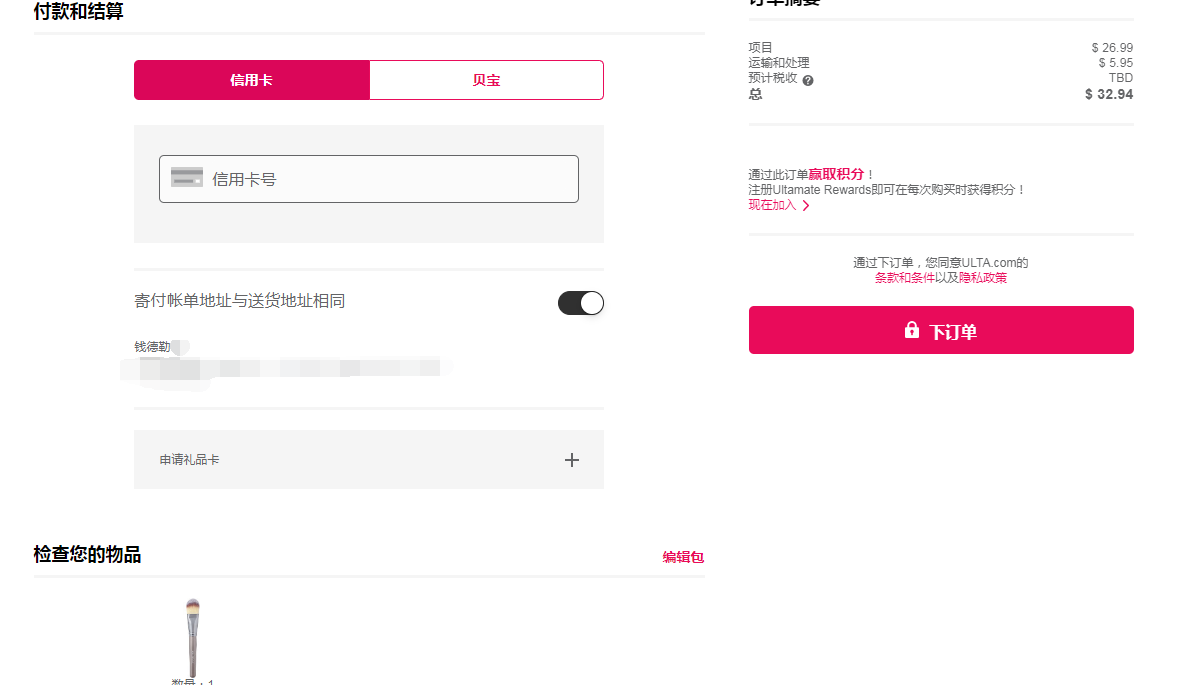Click the 信用卡号 input field

390,179
